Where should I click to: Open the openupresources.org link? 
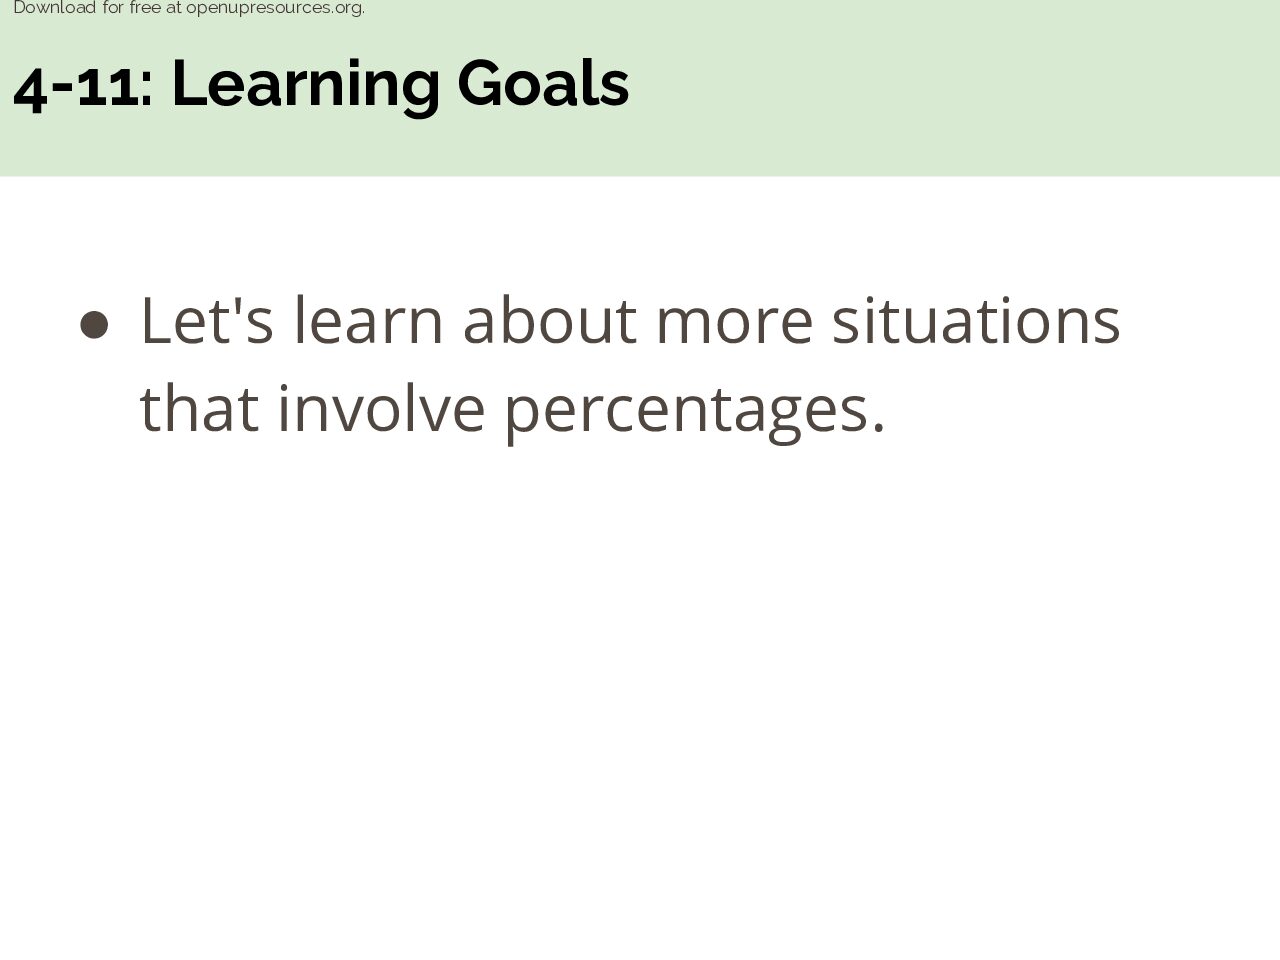pyautogui.click(x=275, y=8)
